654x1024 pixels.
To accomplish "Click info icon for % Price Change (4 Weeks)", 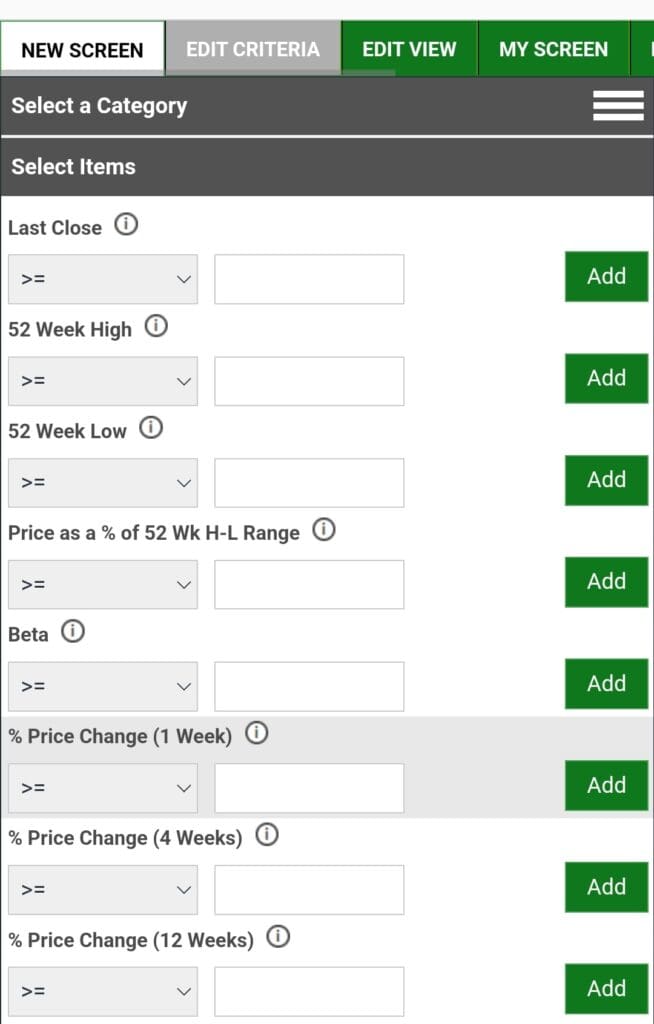I will point(267,835).
